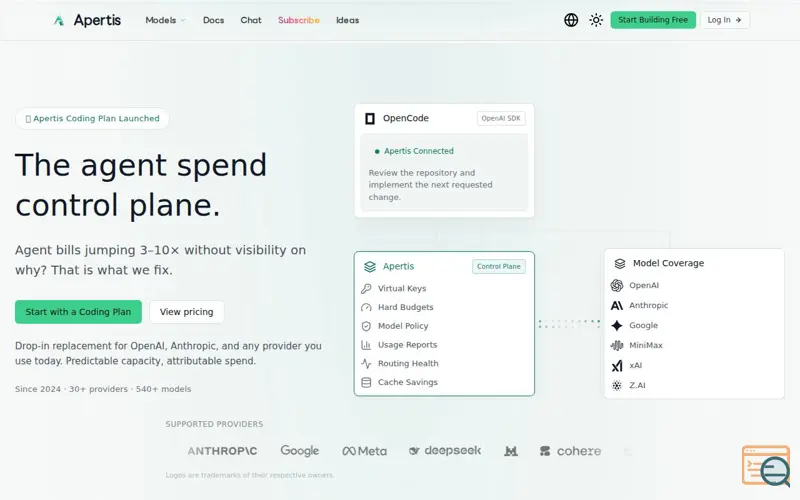The image size is (800, 500).
Task: Click the Google sparkle icon in Model Coverage
Action: (617, 326)
